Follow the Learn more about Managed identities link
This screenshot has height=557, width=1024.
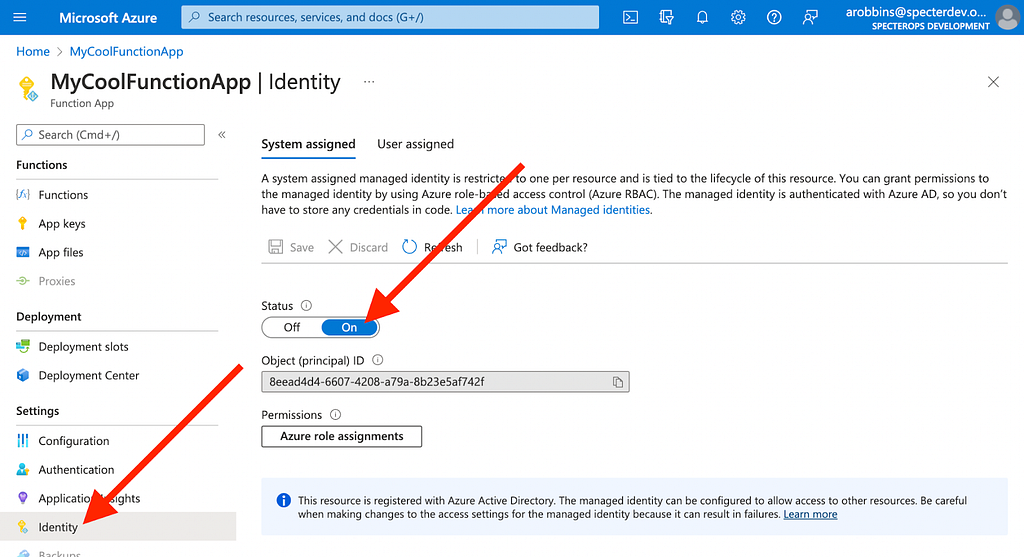point(553,210)
